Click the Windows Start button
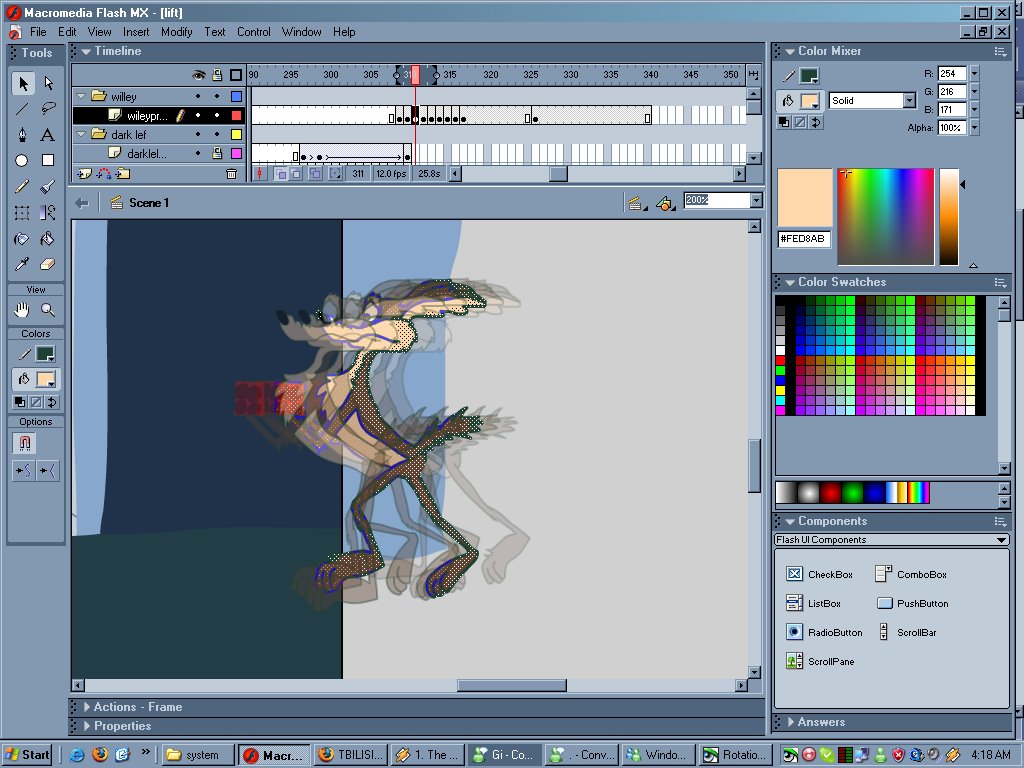 [28, 755]
